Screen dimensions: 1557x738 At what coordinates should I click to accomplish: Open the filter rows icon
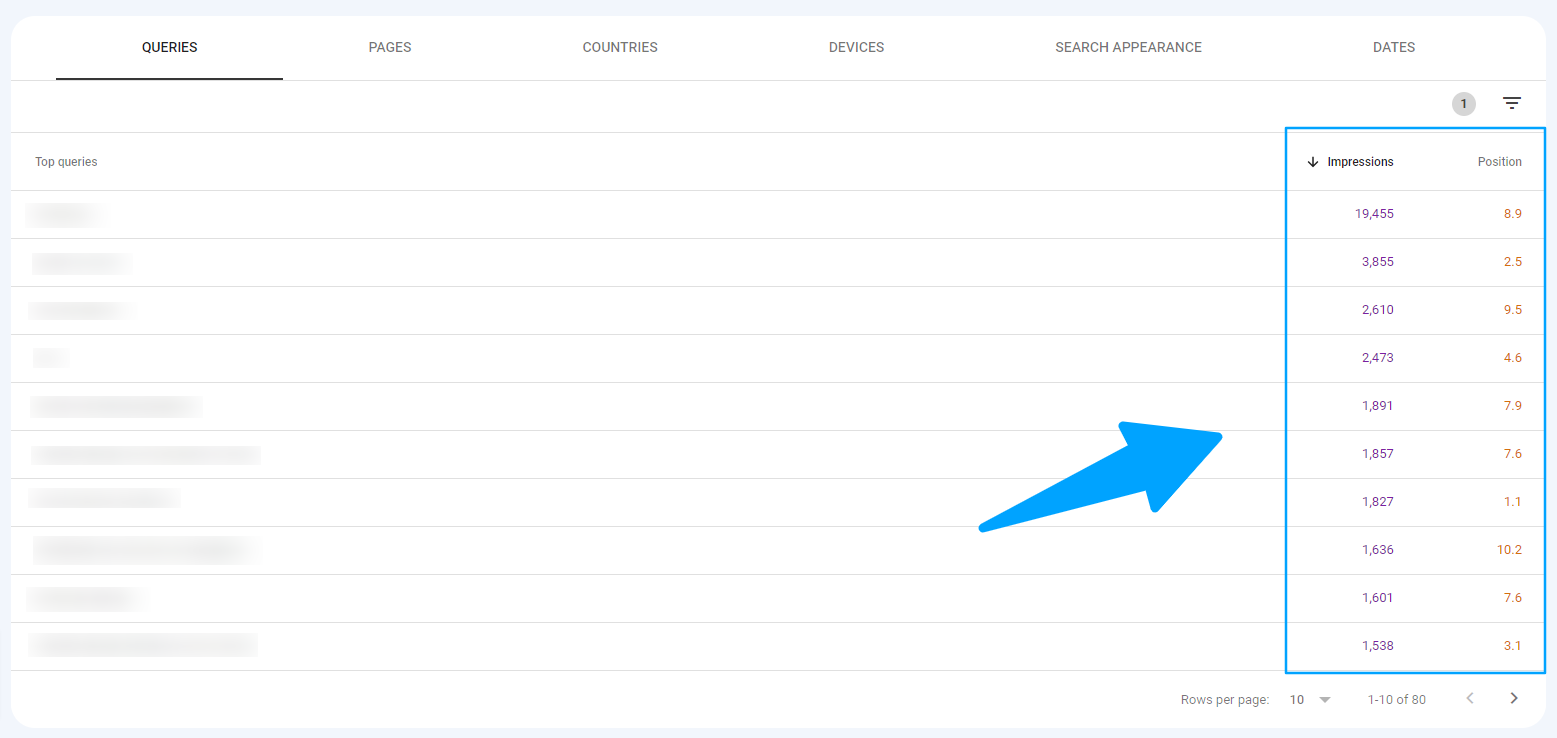(1512, 103)
